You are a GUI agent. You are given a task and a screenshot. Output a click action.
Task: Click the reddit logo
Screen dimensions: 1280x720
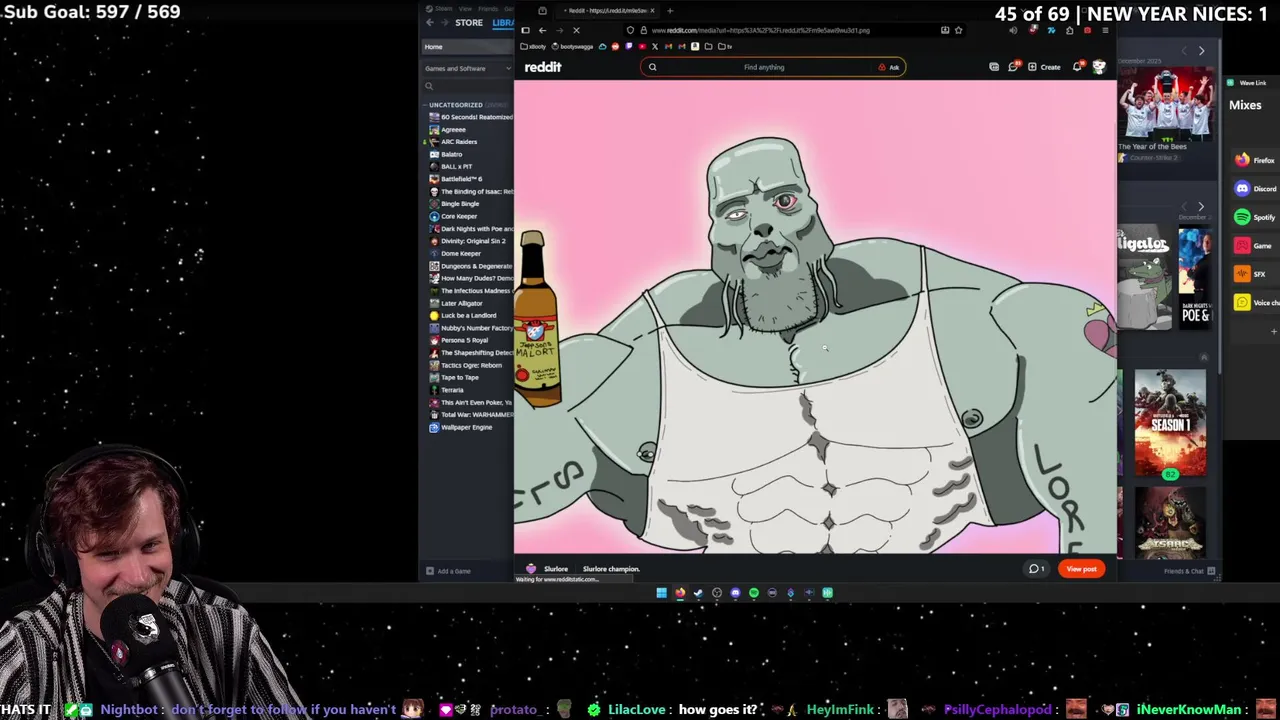(x=543, y=67)
